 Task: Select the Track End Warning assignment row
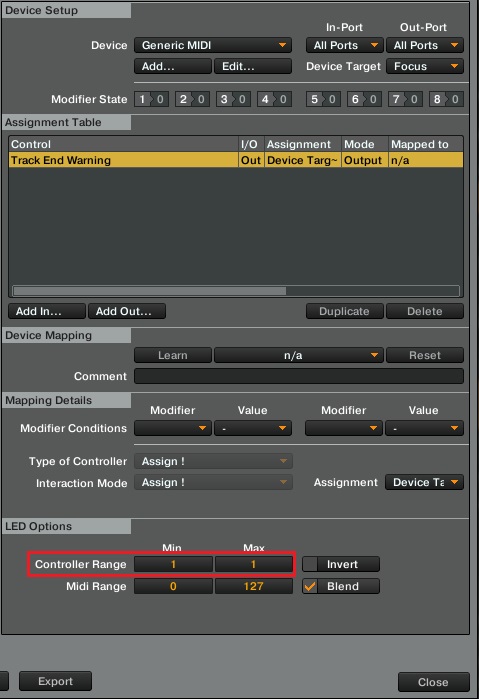pyautogui.click(x=236, y=160)
